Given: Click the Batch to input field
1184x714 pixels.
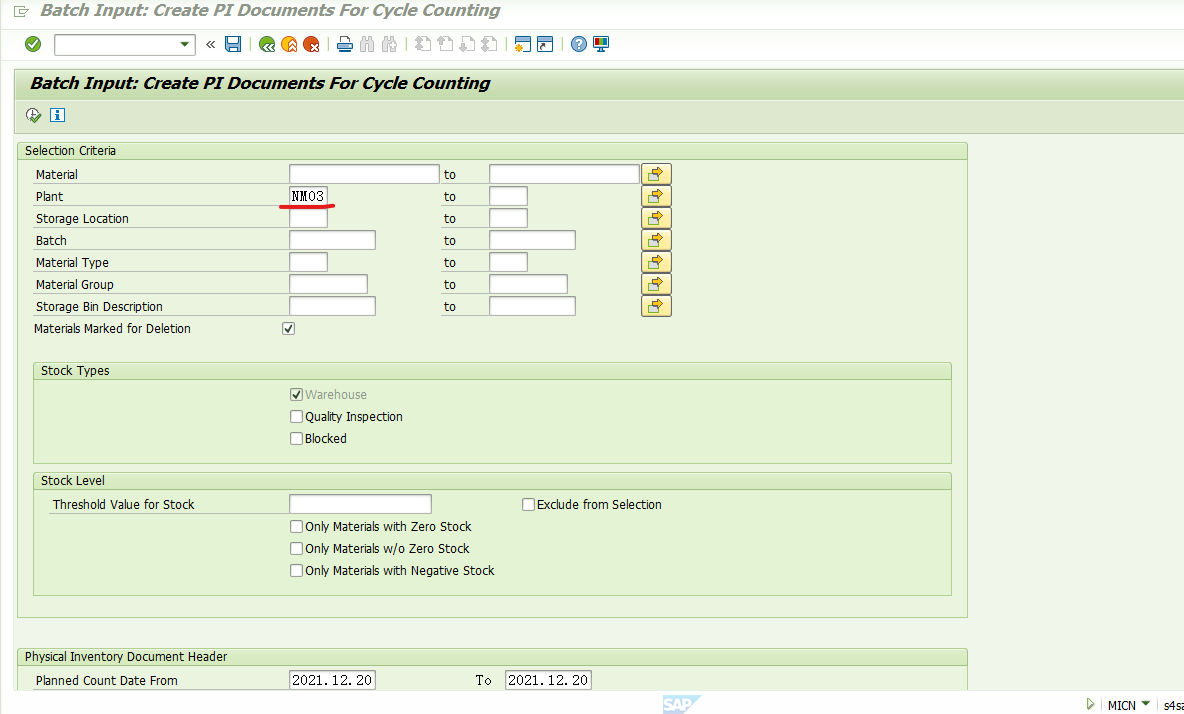Looking at the screenshot, I should tap(532, 240).
